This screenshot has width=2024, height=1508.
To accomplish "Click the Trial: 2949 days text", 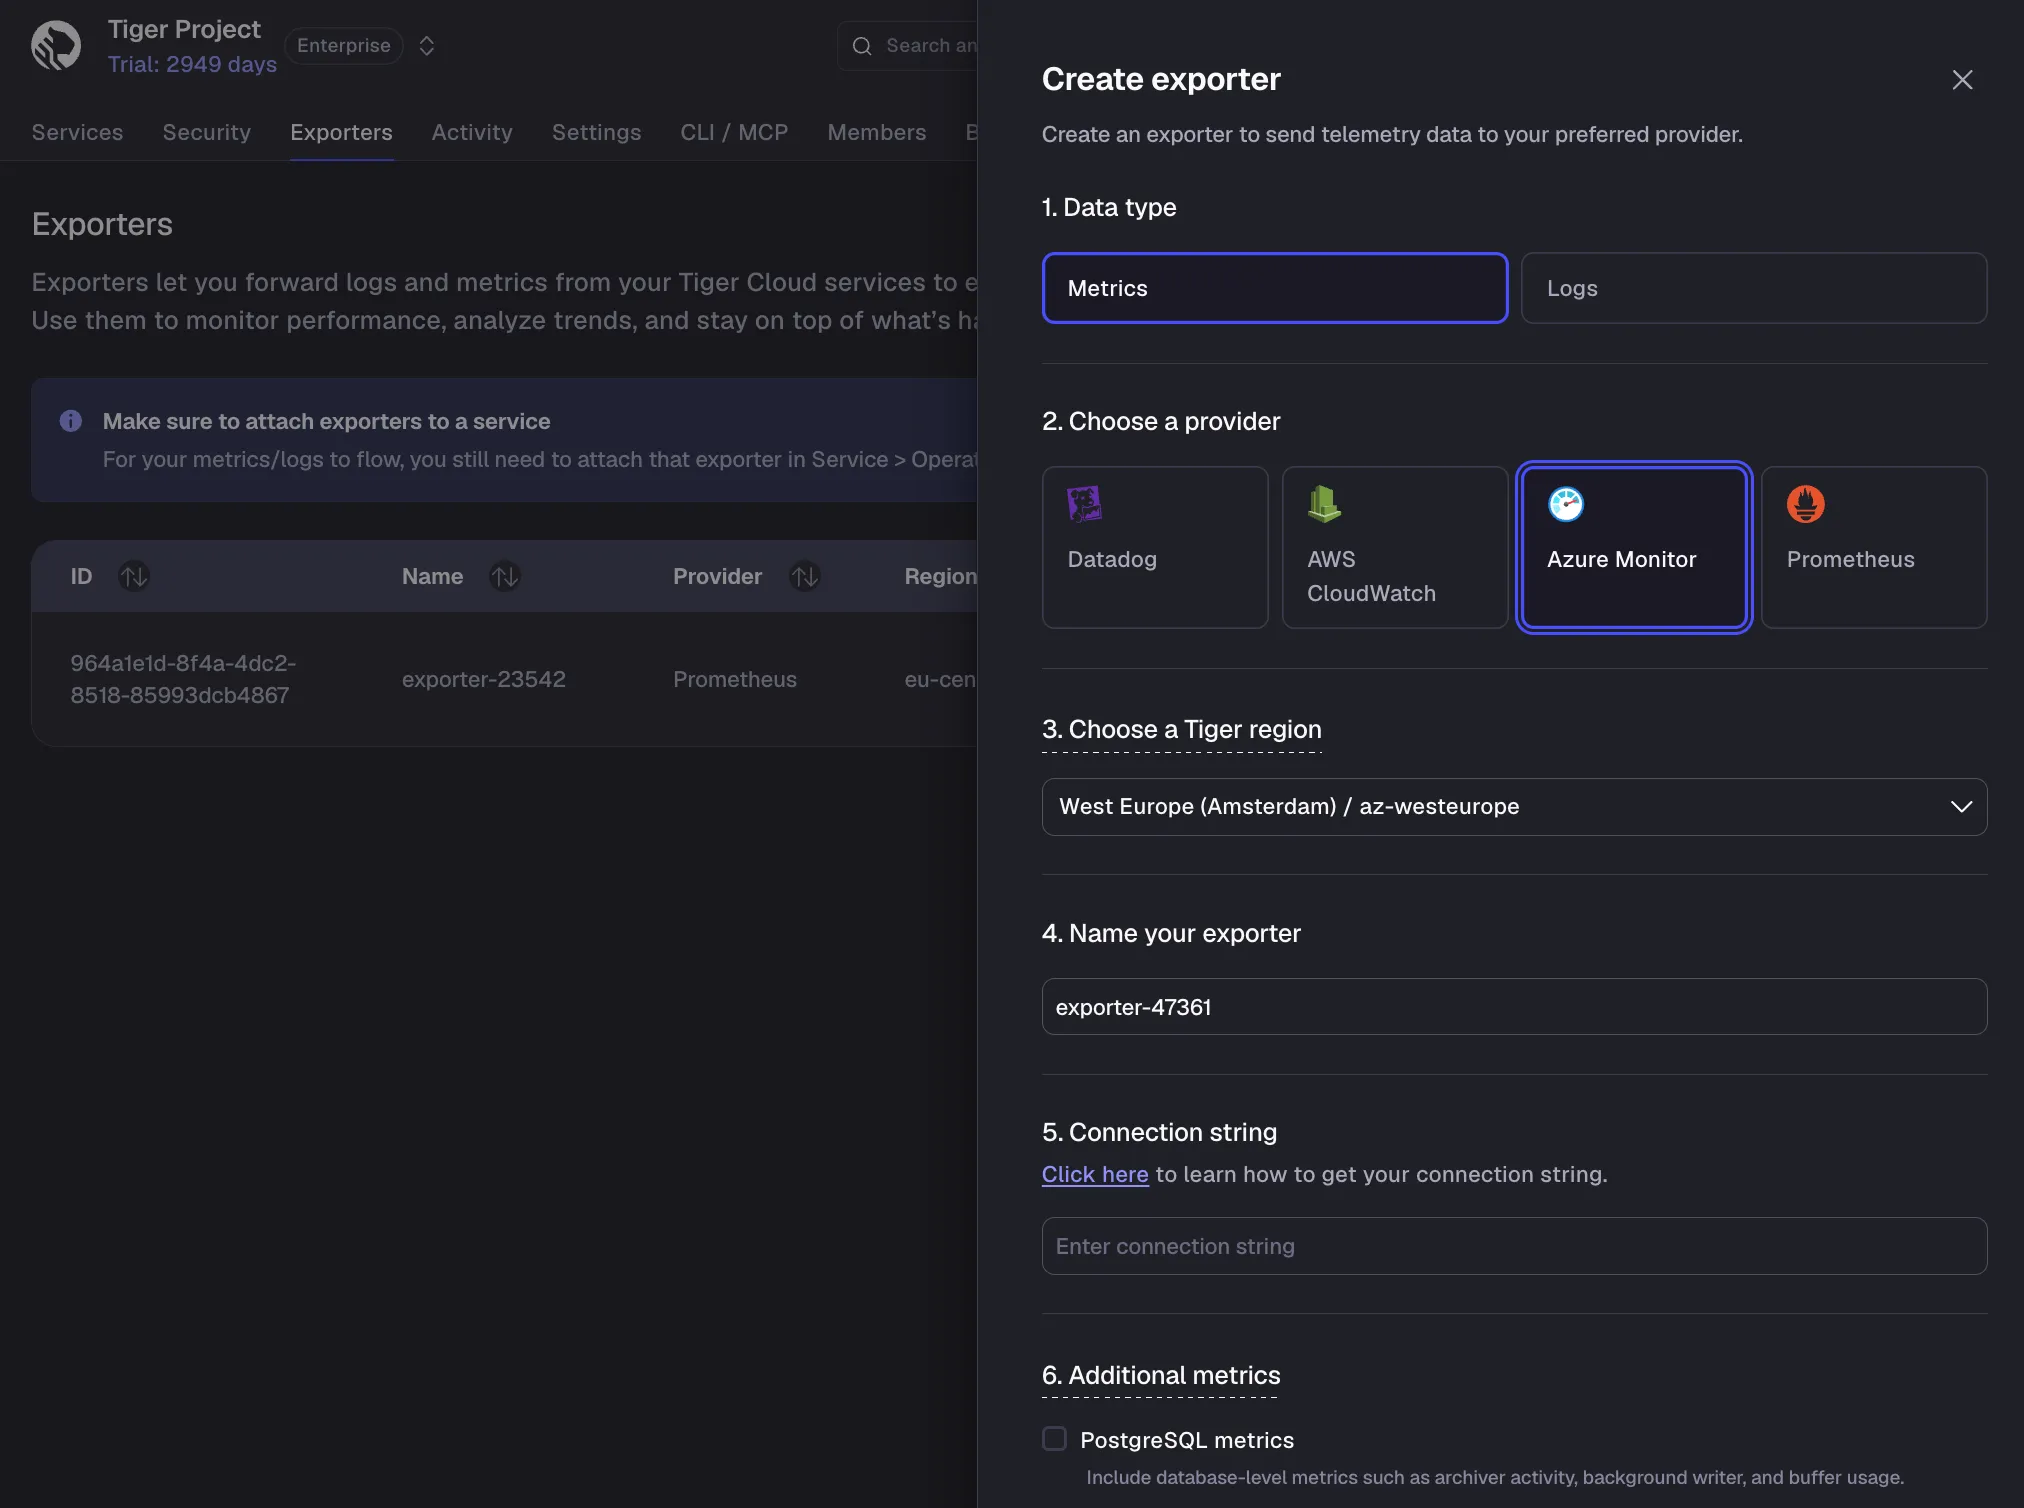I will tap(192, 64).
